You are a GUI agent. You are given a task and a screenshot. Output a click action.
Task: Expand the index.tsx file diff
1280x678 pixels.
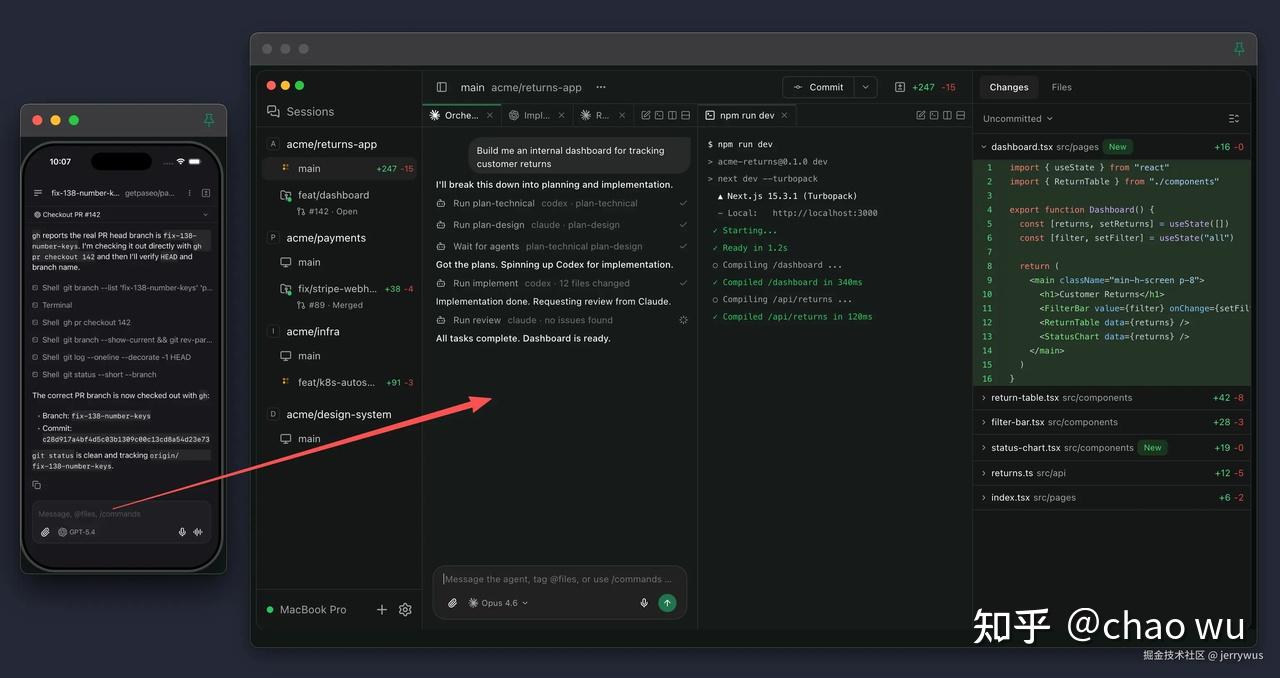(x=984, y=497)
